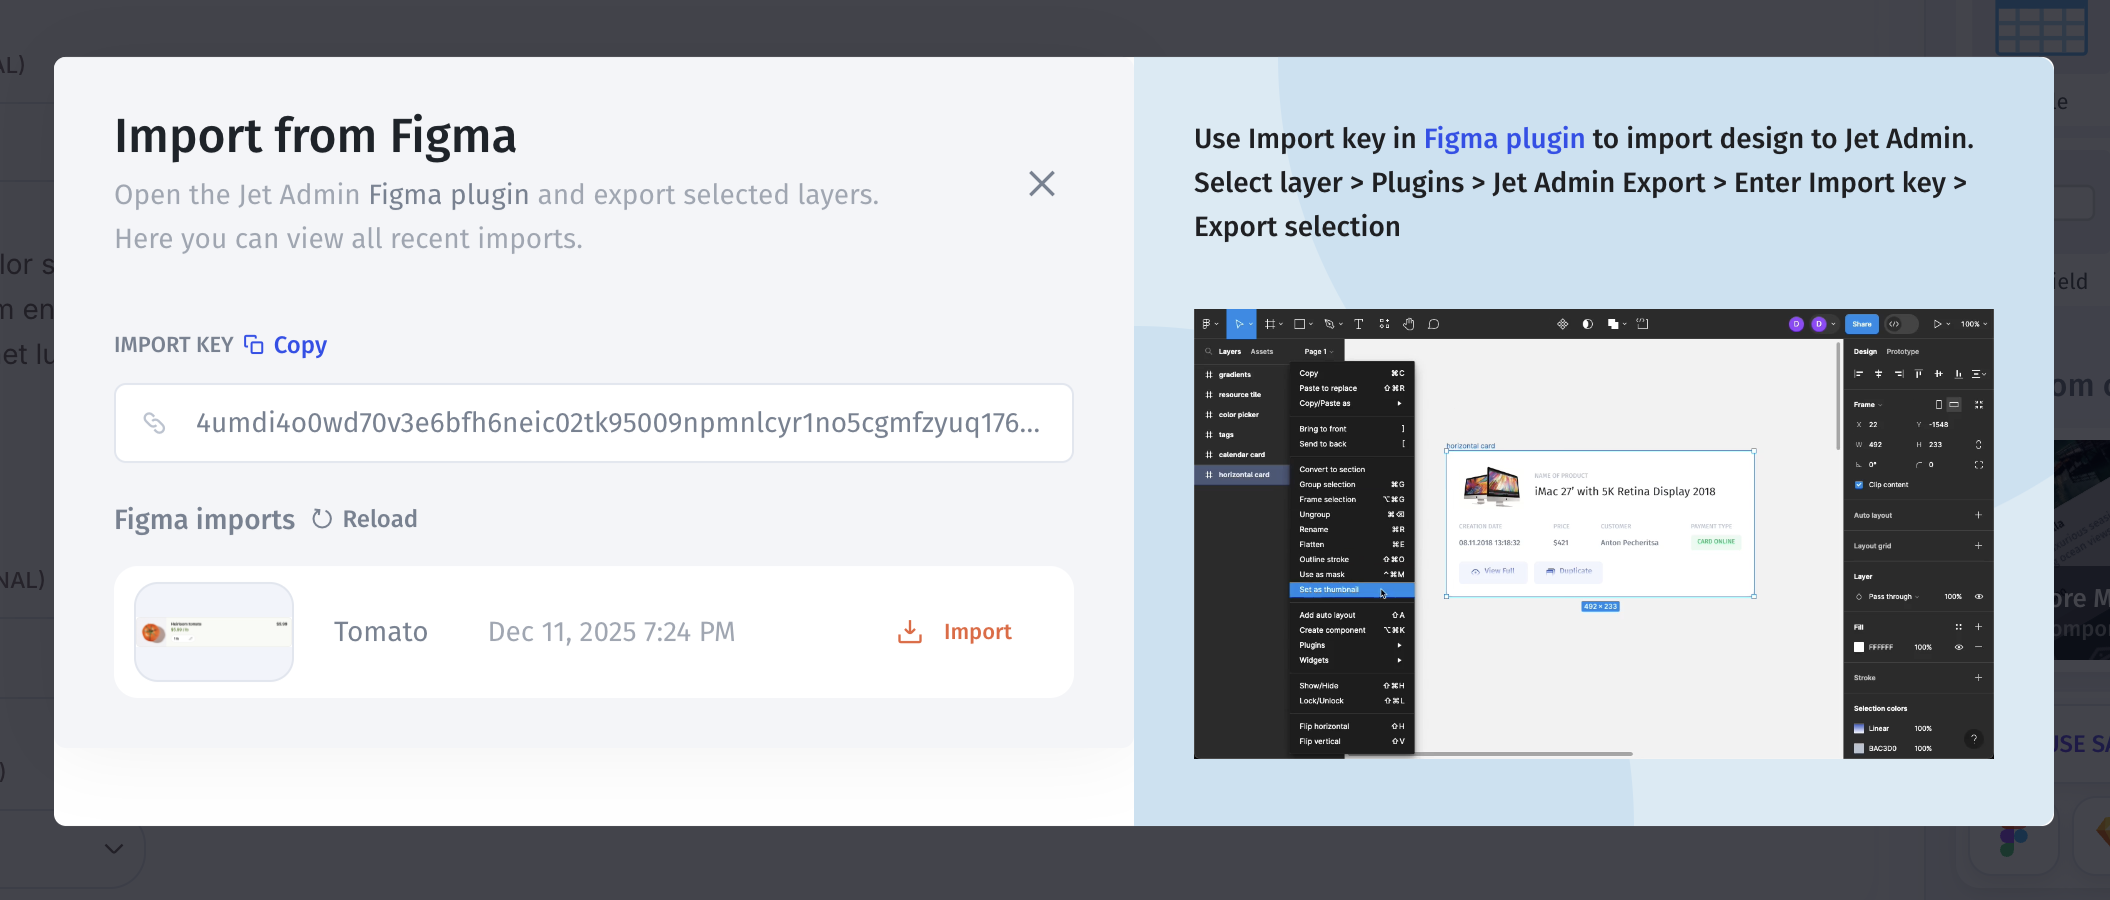2110x900 pixels.
Task: Reload the Figma imports list
Action: [x=365, y=519]
